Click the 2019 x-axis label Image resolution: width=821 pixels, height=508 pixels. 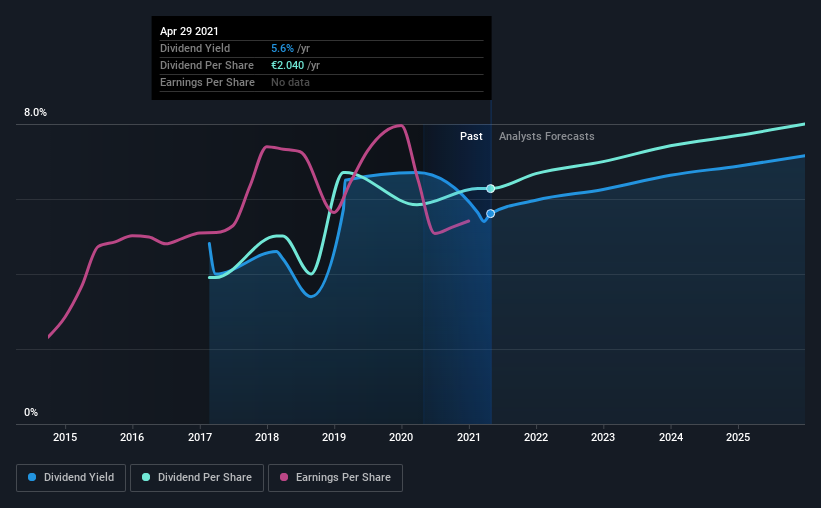click(334, 437)
